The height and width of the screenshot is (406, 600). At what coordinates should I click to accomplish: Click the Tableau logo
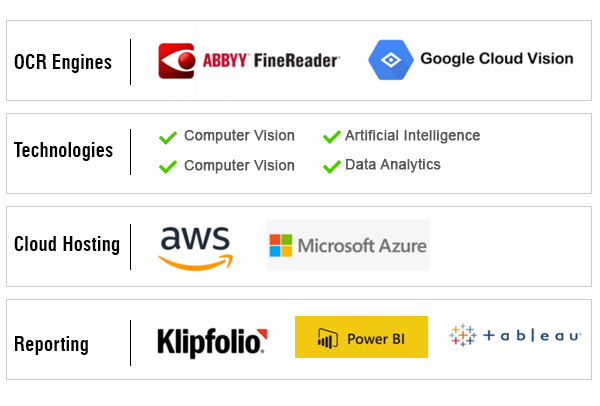515,336
